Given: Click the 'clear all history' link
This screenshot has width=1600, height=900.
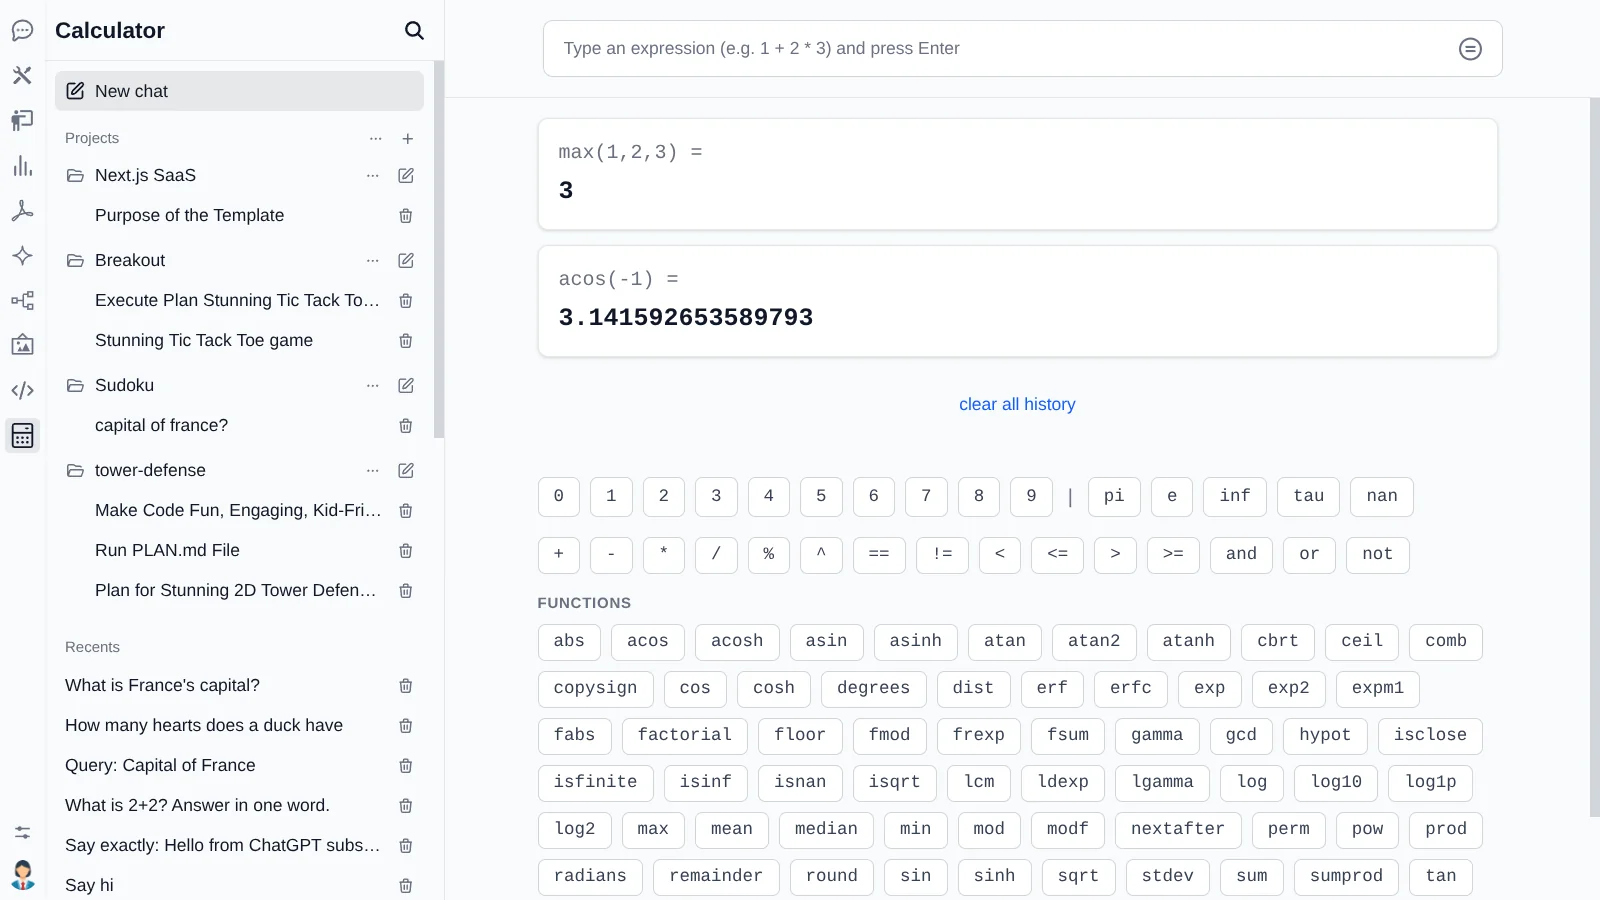Looking at the screenshot, I should 1017,404.
